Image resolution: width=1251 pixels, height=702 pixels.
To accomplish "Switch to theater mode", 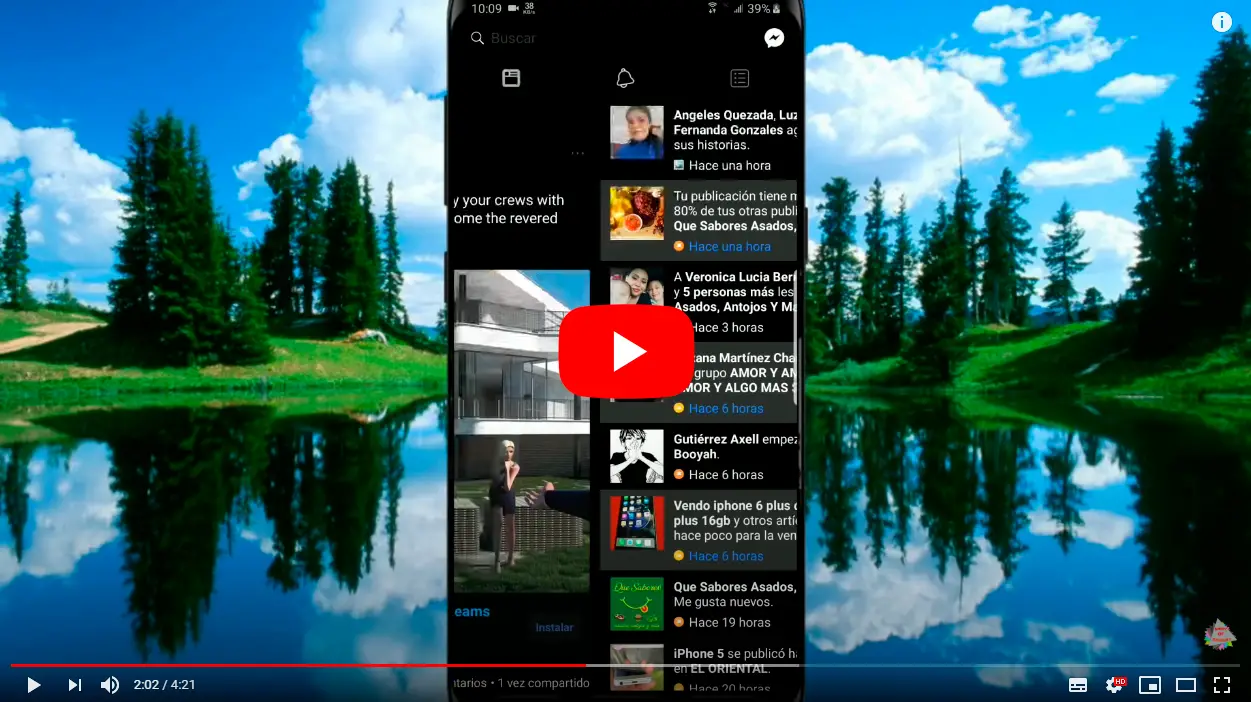I will pyautogui.click(x=1186, y=685).
